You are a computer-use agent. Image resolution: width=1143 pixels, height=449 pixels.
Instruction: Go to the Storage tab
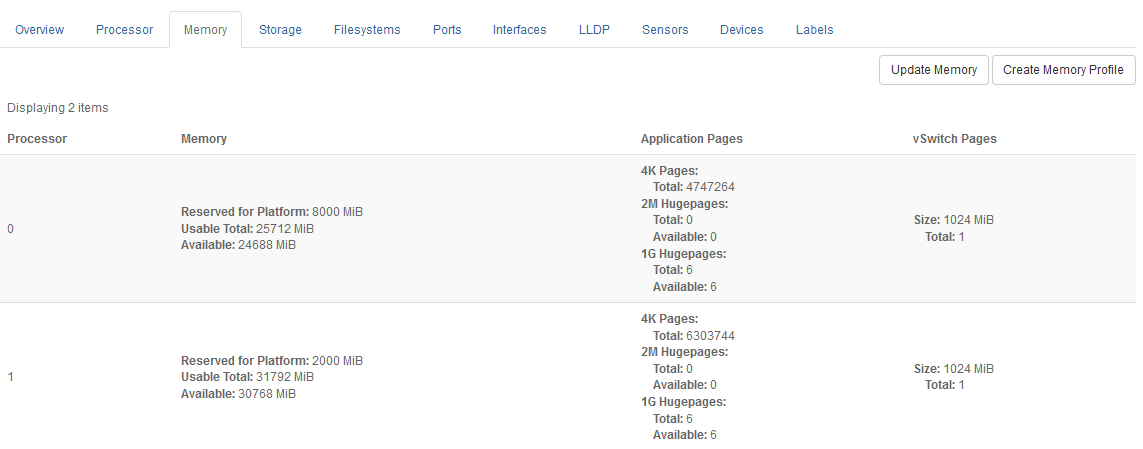pos(280,30)
